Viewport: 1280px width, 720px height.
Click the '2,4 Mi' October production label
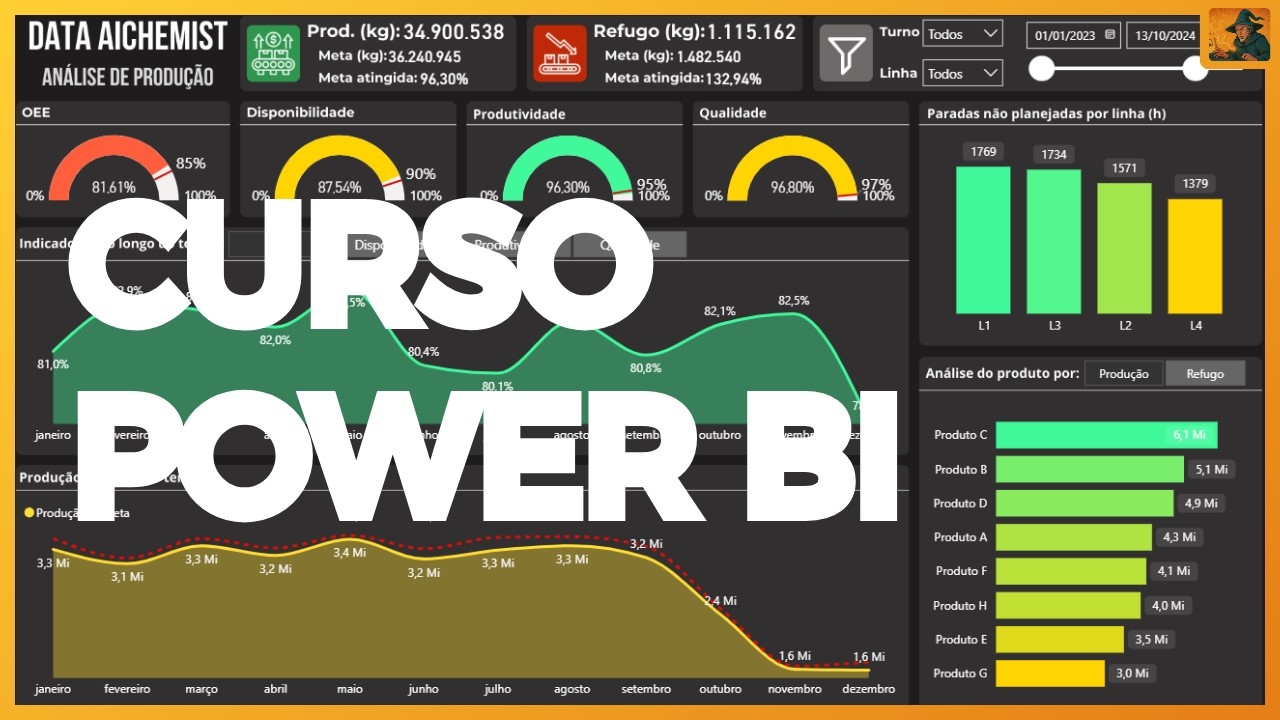[720, 601]
